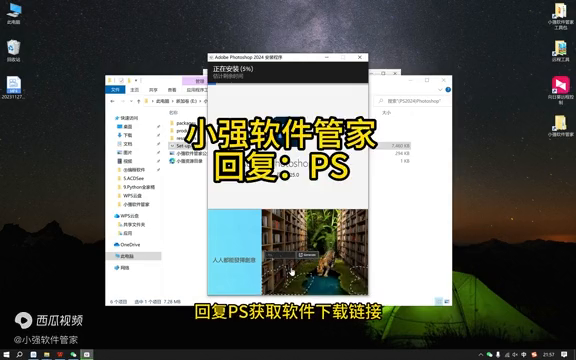576x360 pixels.
Task: Open the volume tray icon
Action: [515, 354]
